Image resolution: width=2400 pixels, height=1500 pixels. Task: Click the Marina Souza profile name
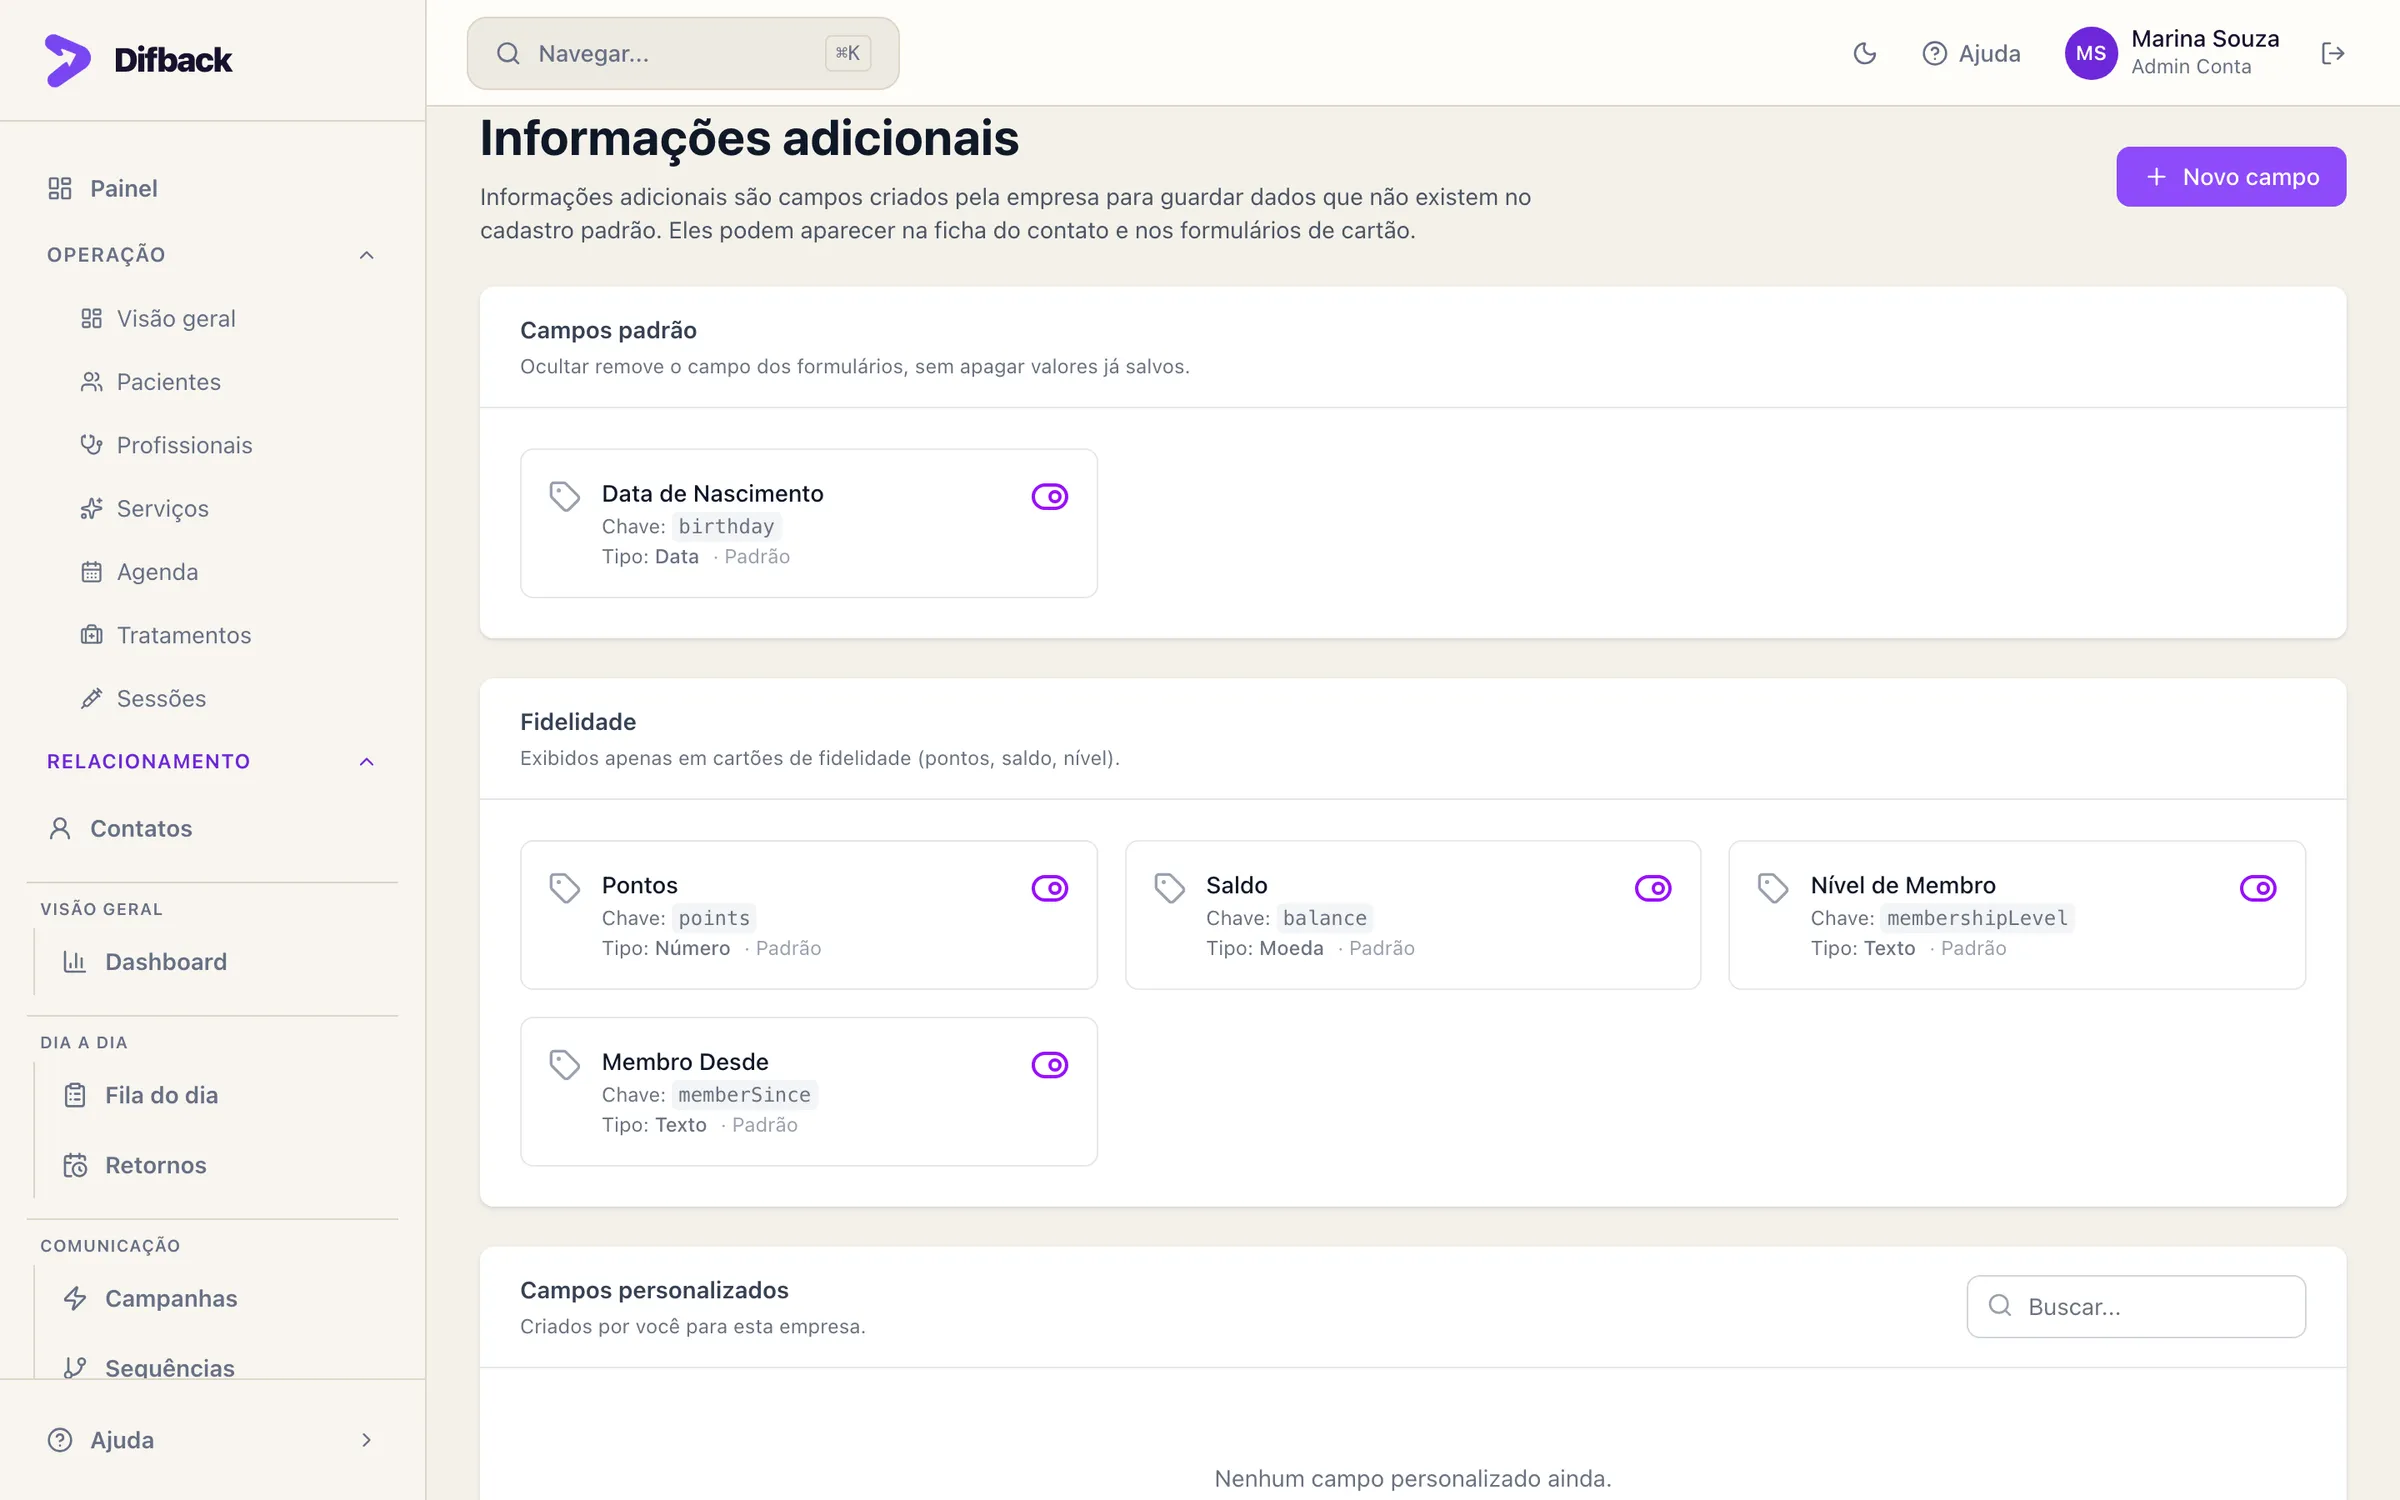click(x=2205, y=39)
